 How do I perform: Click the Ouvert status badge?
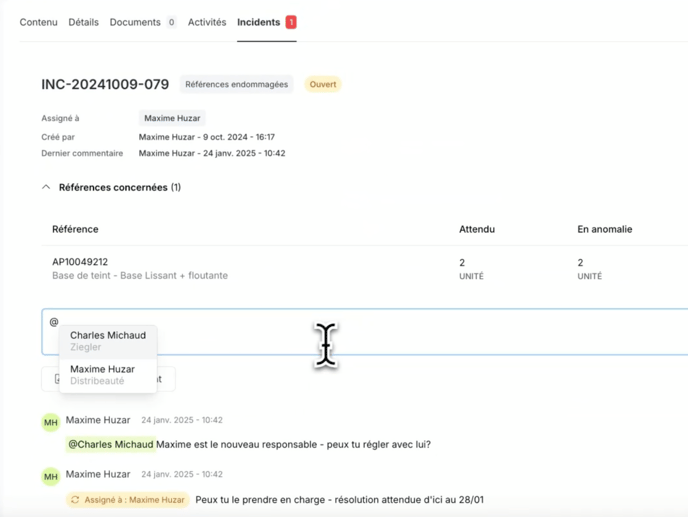[x=322, y=85]
